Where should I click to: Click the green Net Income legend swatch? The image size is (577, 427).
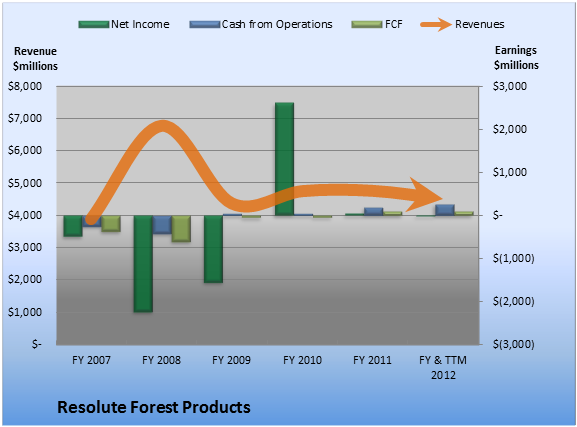(x=94, y=25)
